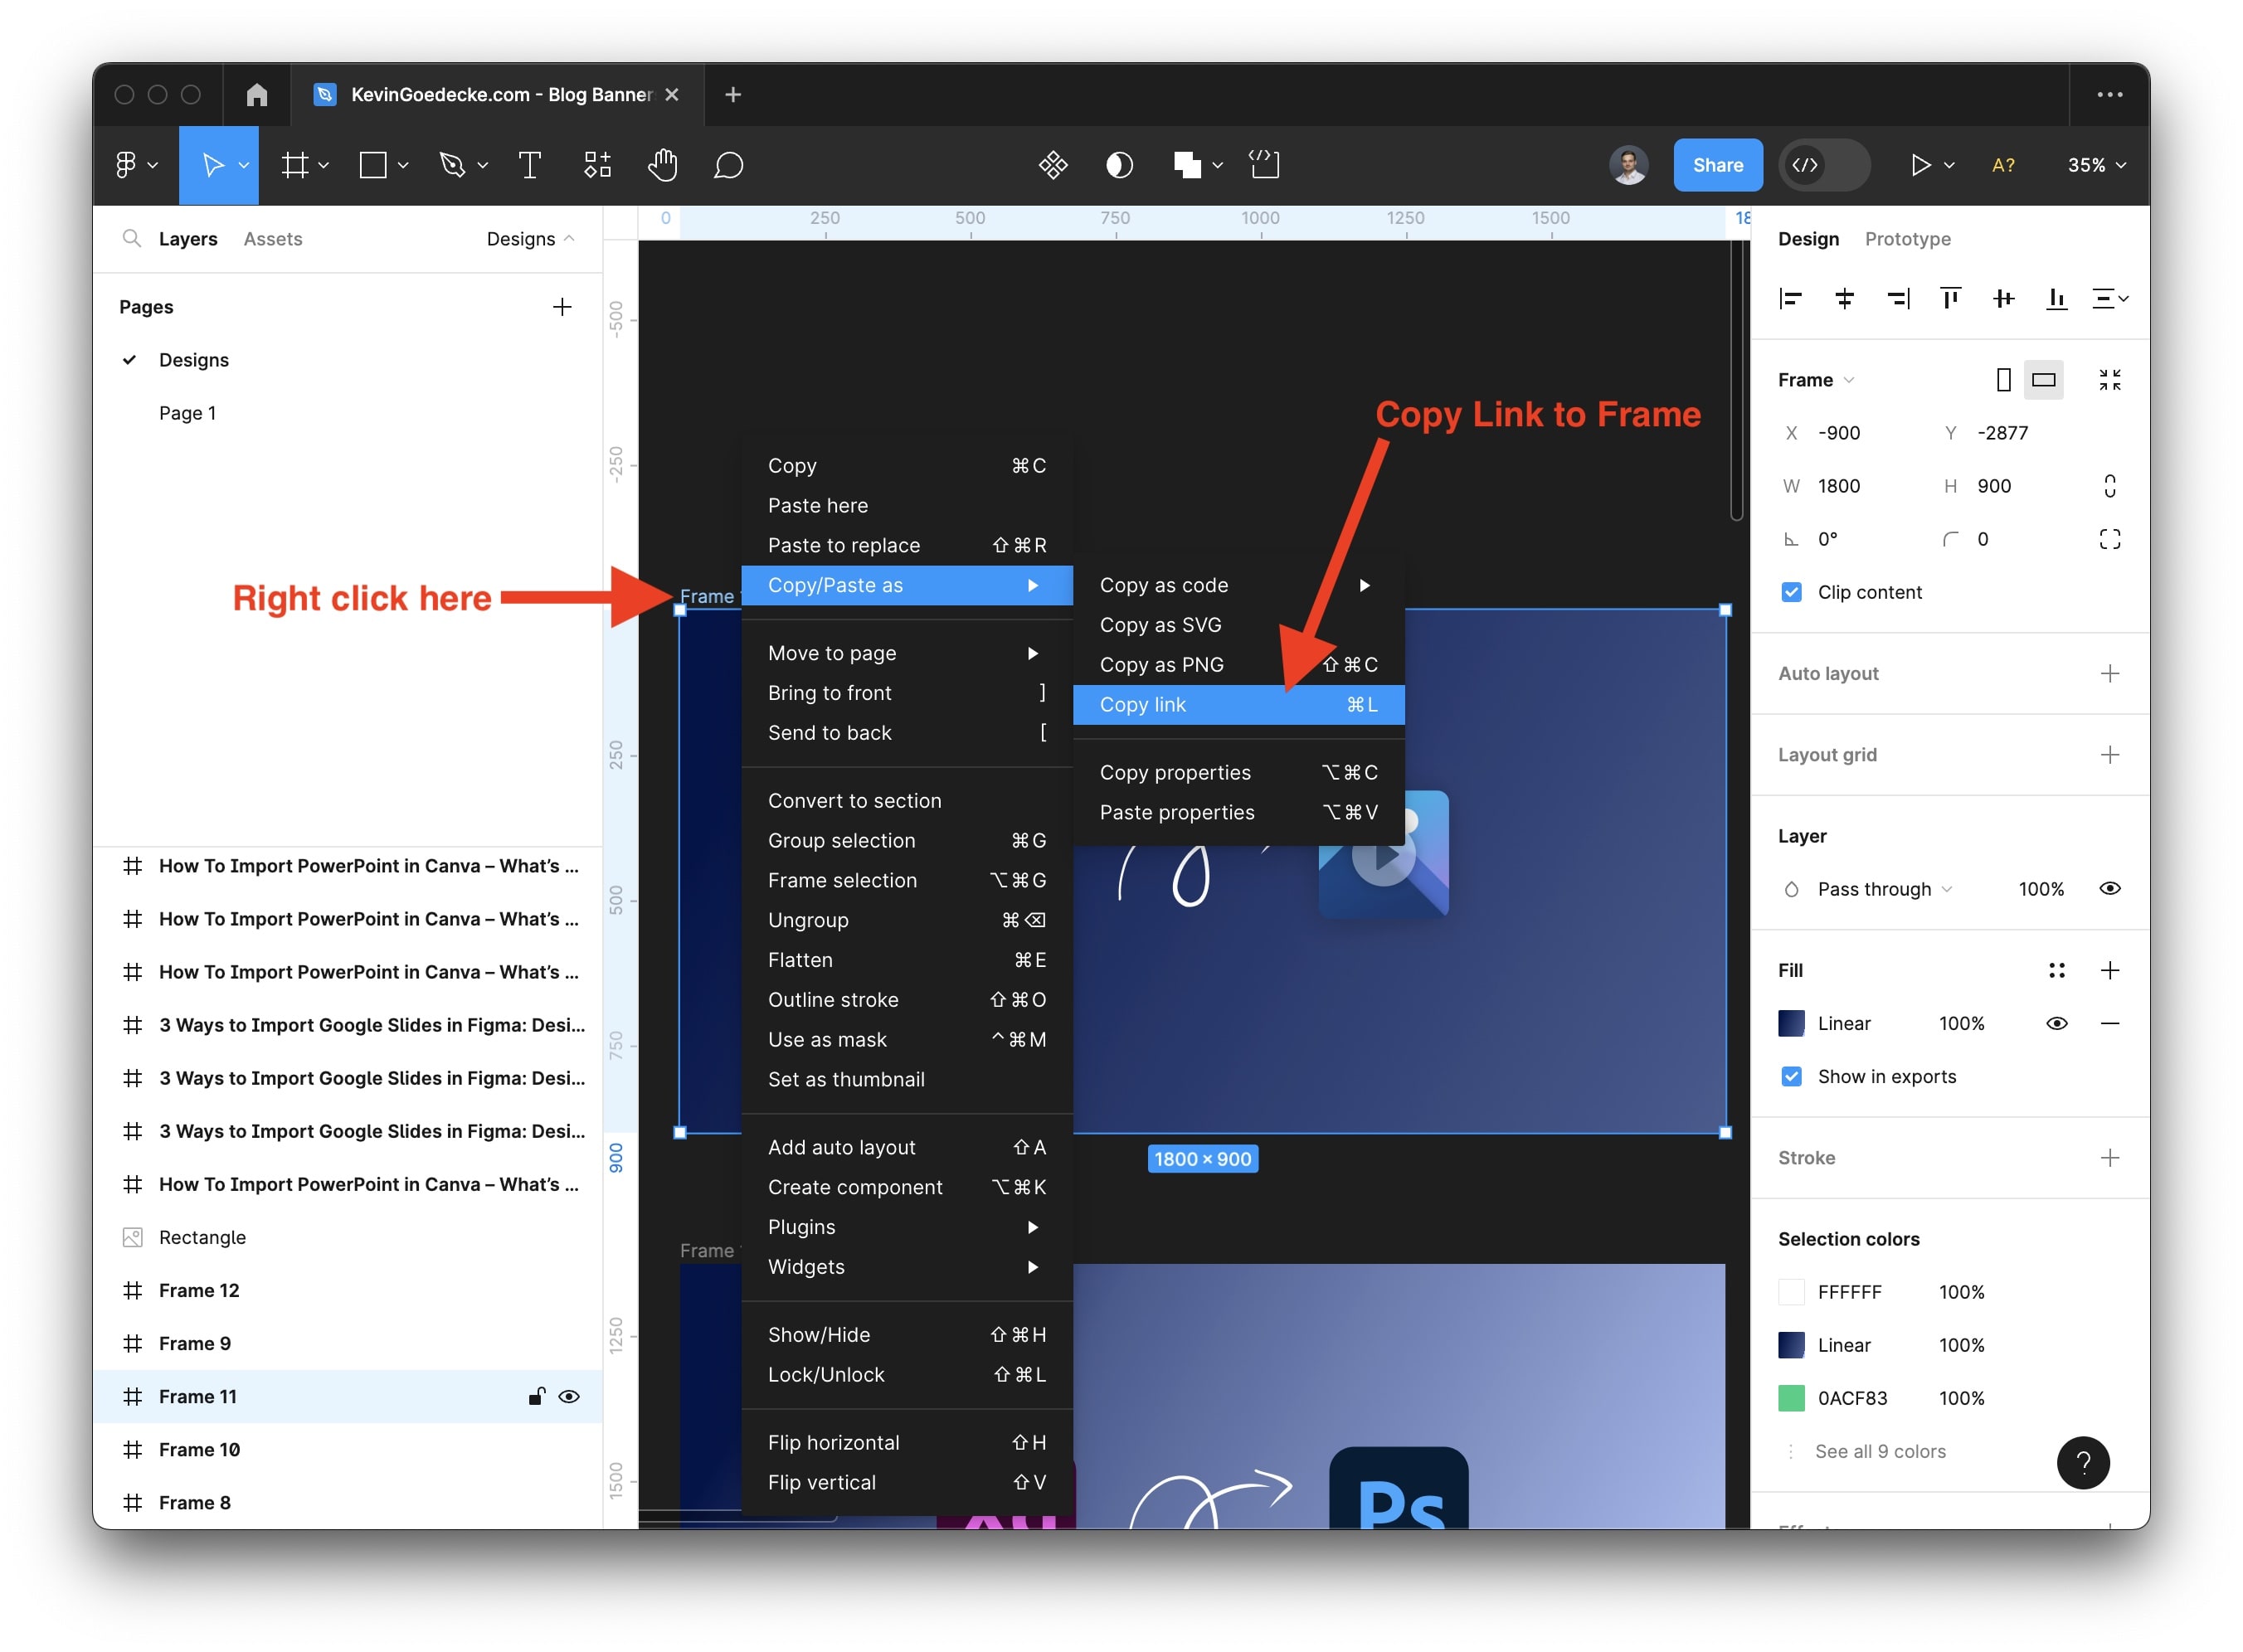Uncheck Show in exports checkbox
Viewport: 2243px width, 1652px height.
1791,1076
